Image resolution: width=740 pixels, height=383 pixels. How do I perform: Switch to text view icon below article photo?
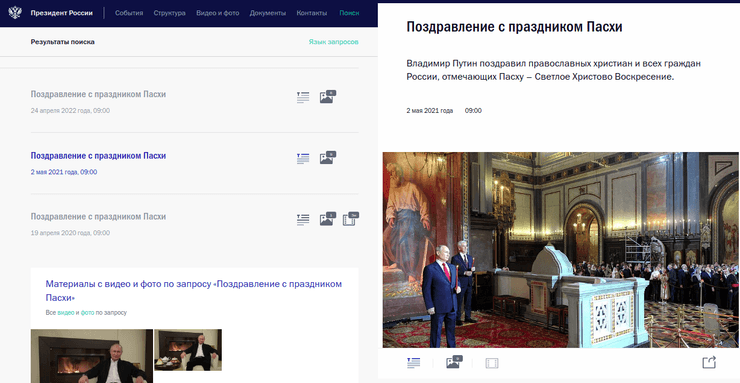click(413, 363)
